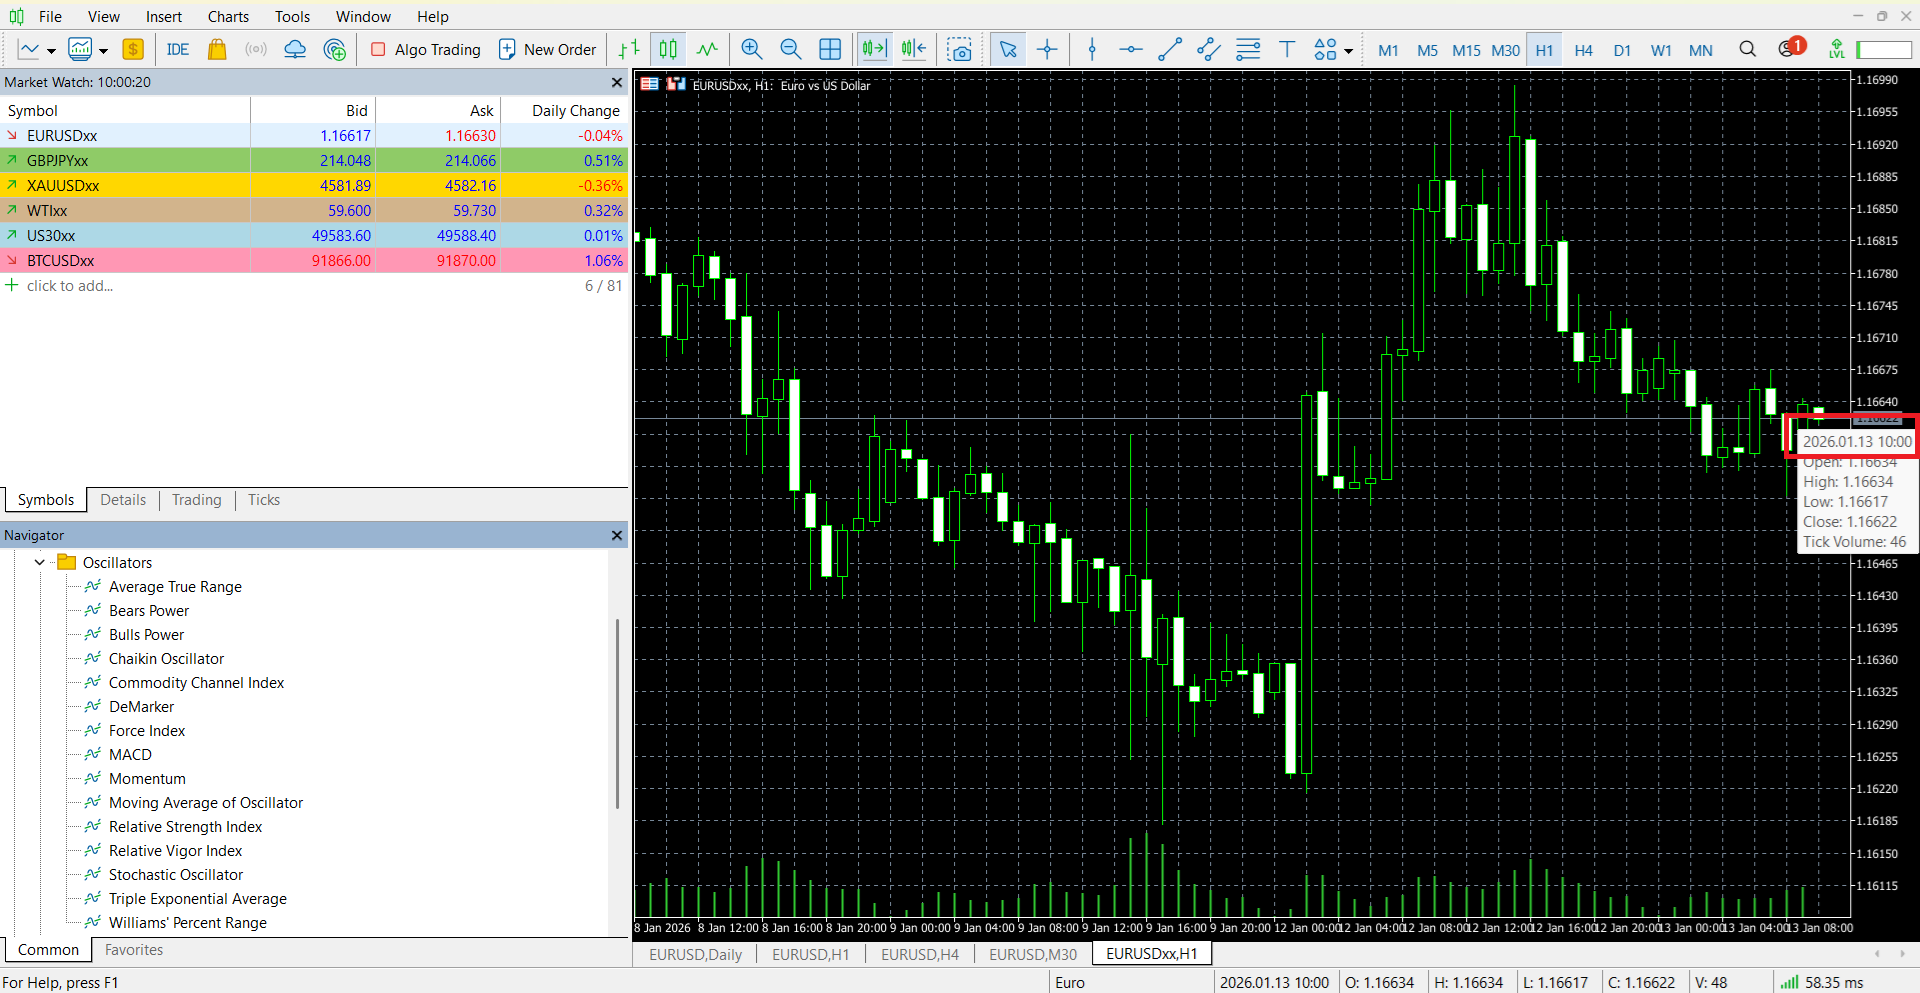The image size is (1920, 993).
Task: Take a chart screenshot with camera icon
Action: coord(960,49)
